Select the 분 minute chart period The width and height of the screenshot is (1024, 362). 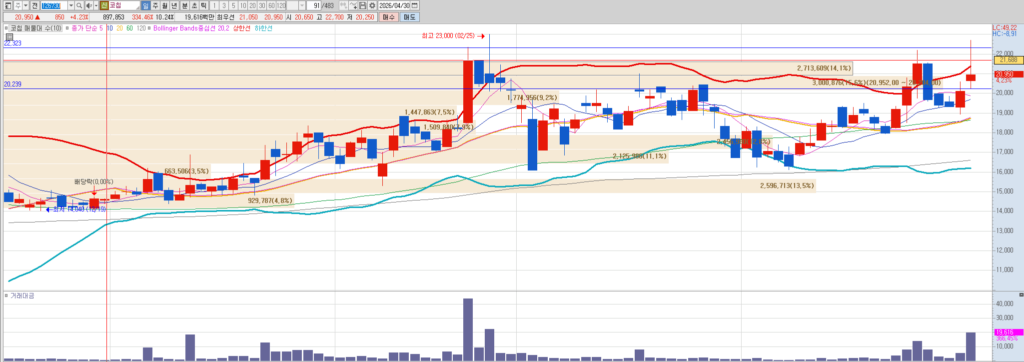click(x=185, y=5)
